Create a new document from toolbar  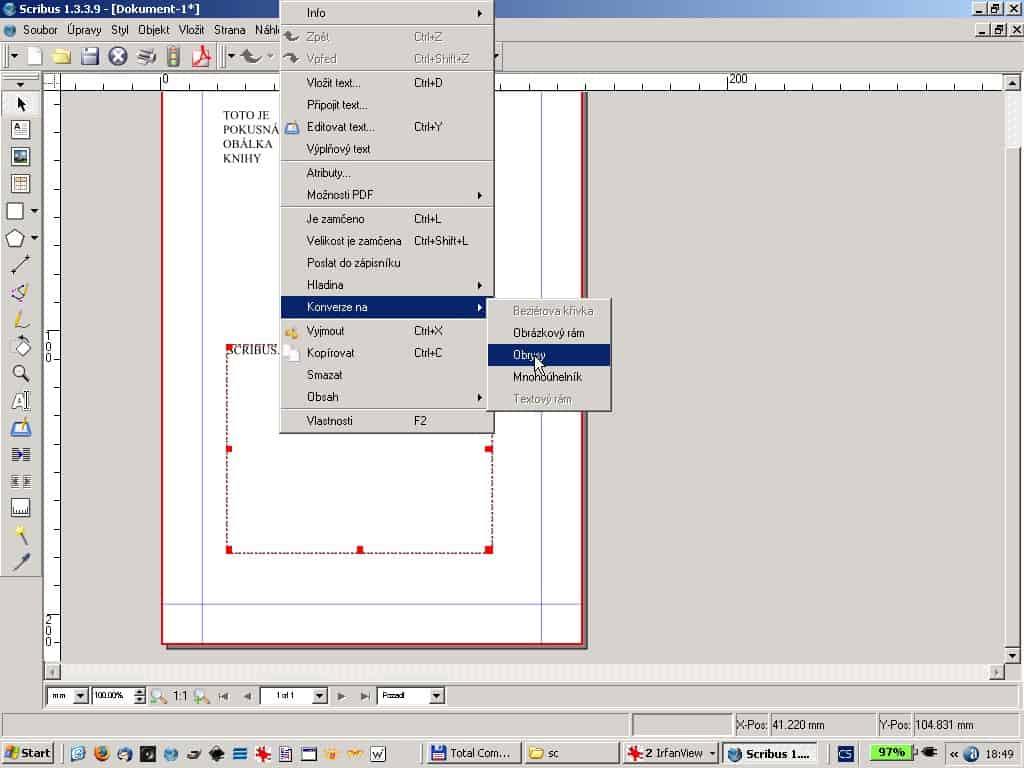point(35,57)
